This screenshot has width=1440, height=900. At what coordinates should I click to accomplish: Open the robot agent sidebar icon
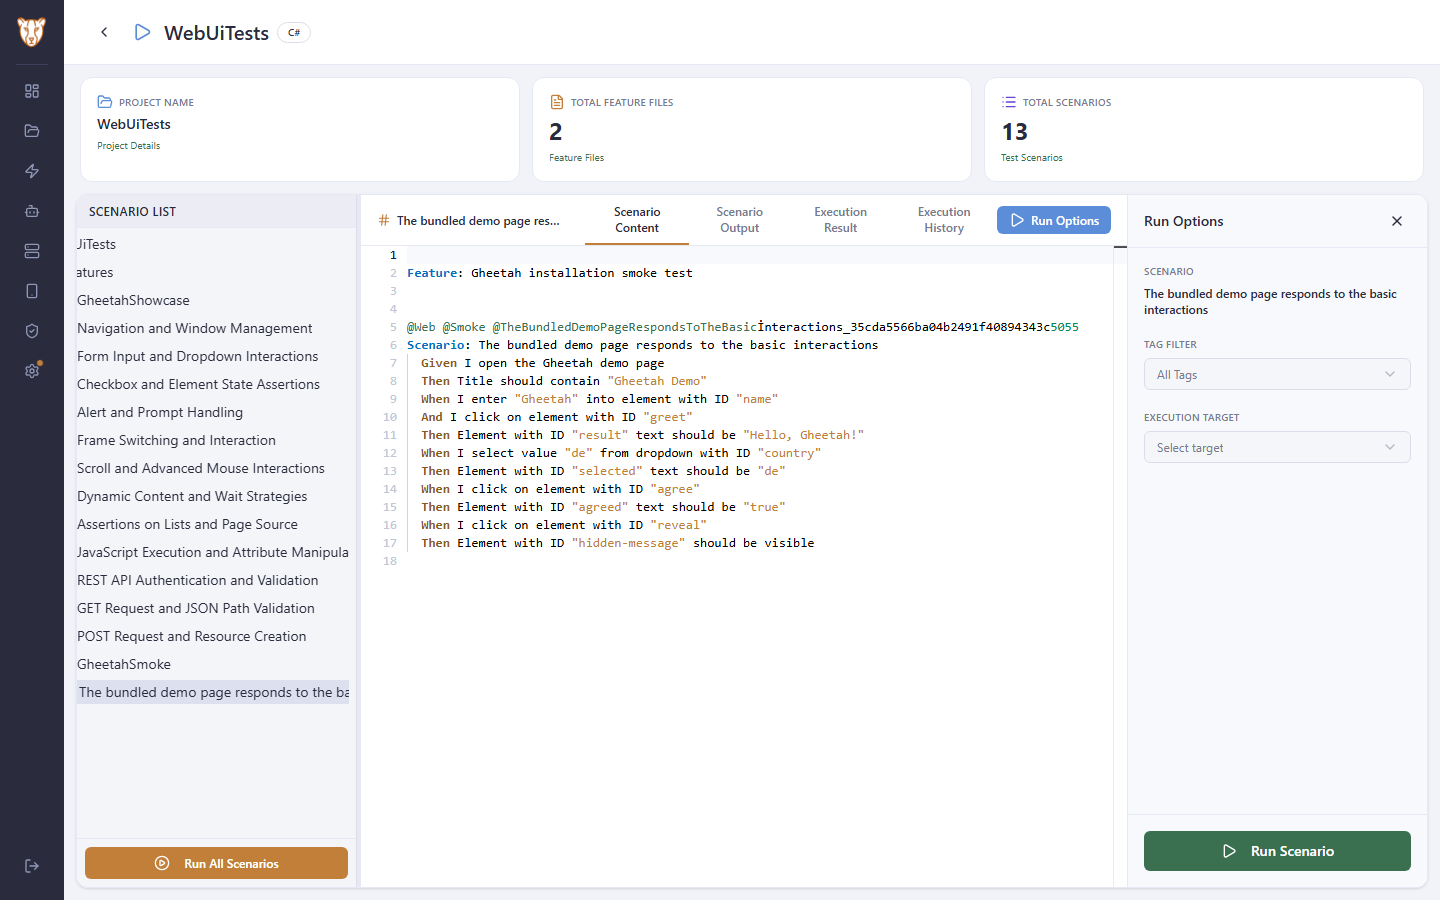pyautogui.click(x=32, y=211)
